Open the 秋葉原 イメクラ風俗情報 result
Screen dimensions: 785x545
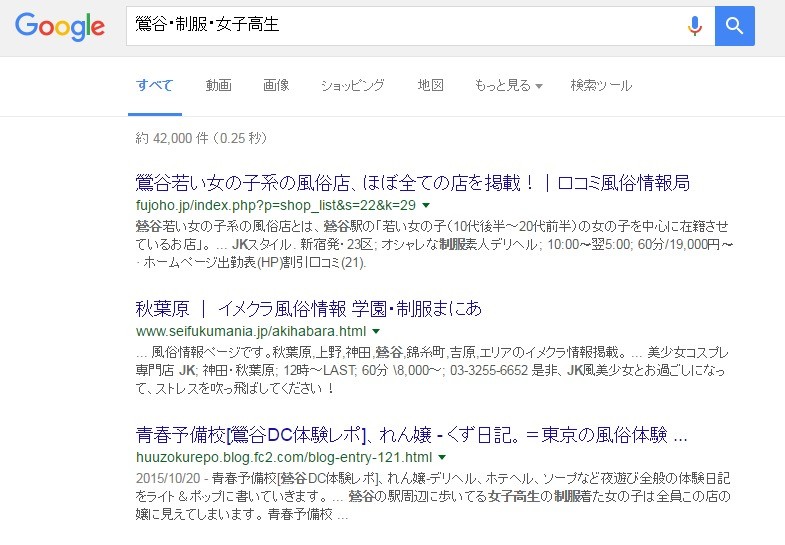click(x=308, y=309)
